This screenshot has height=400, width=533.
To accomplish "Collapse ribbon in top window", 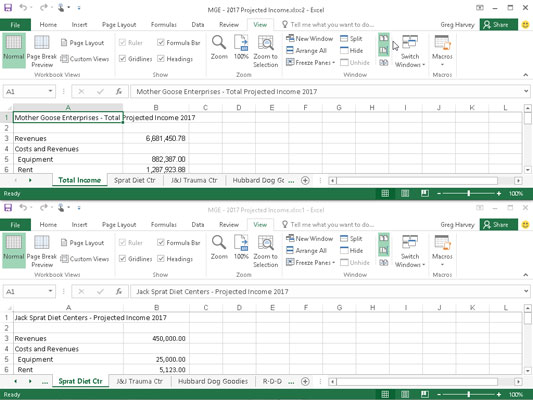I will (x=526, y=75).
